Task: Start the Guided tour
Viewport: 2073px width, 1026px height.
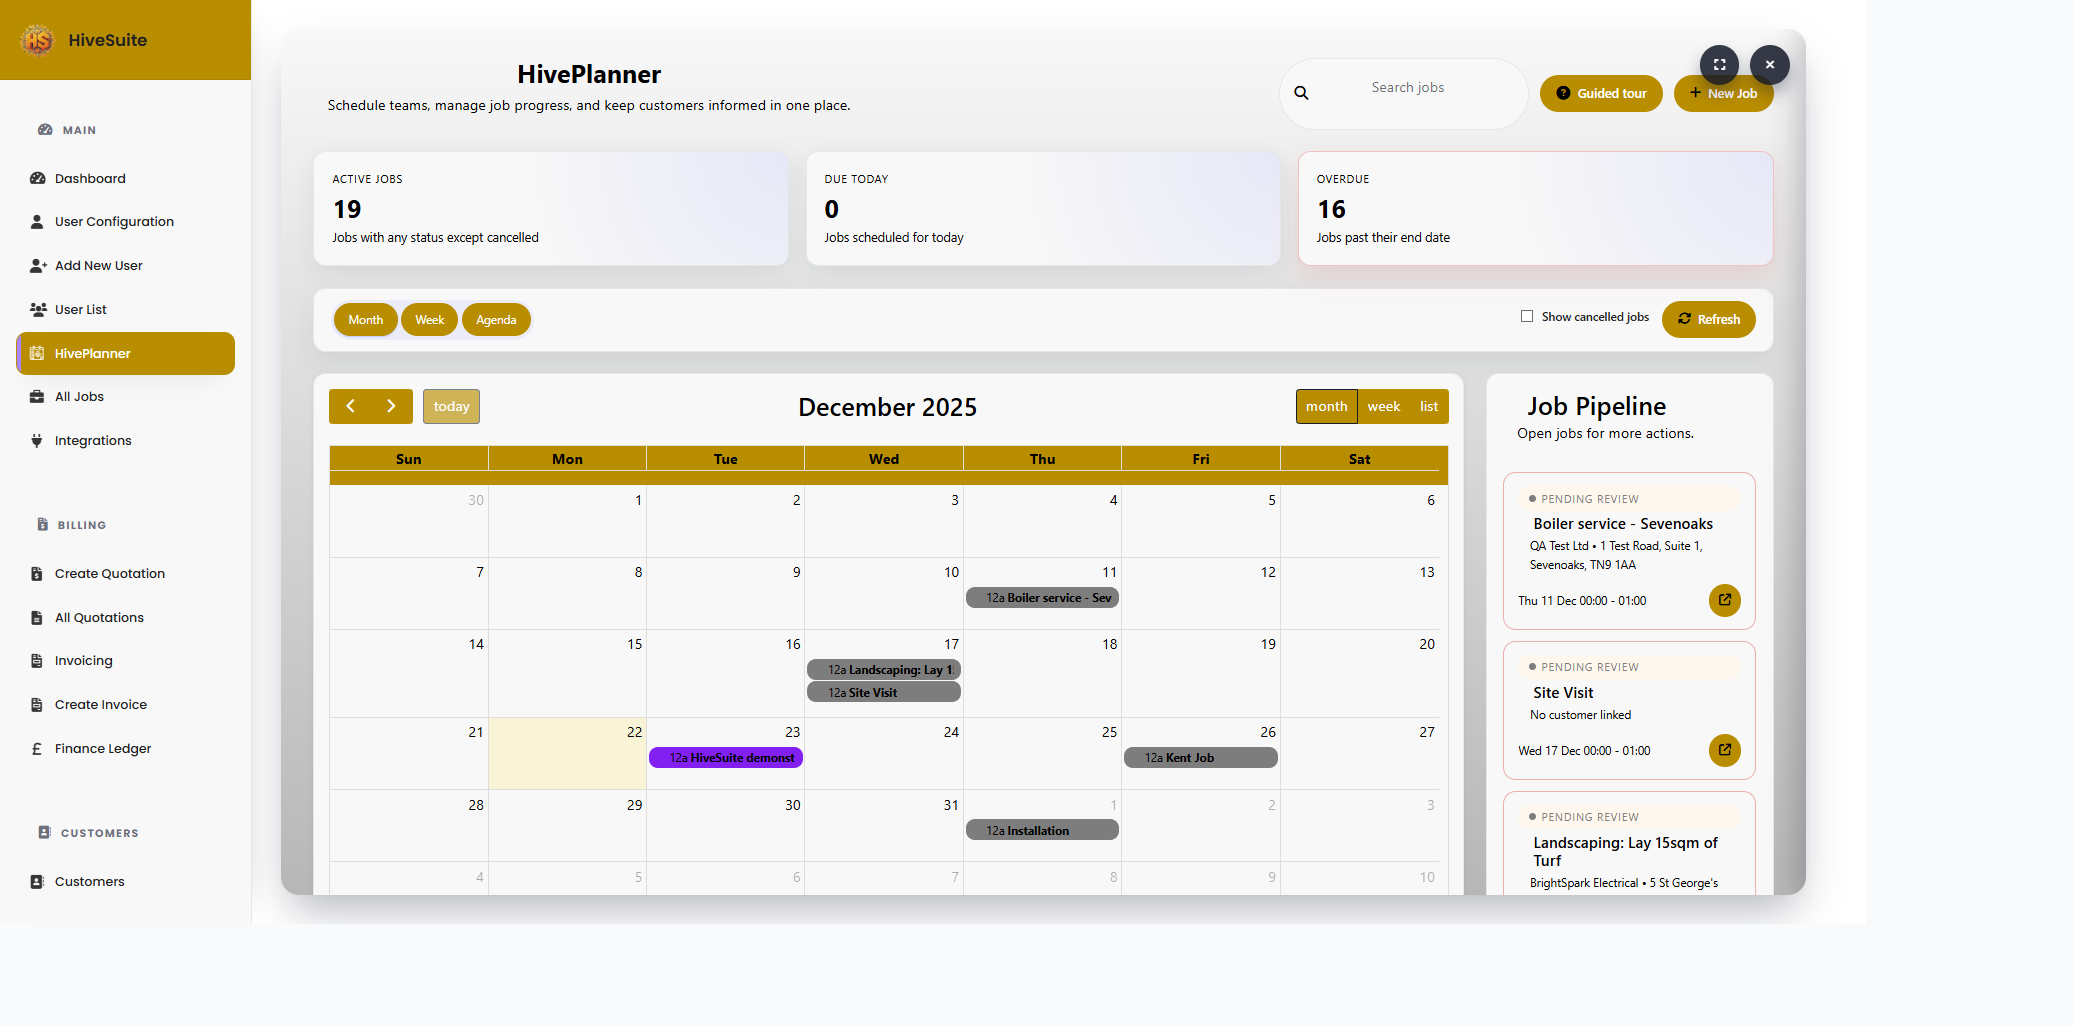Action: pyautogui.click(x=1601, y=93)
